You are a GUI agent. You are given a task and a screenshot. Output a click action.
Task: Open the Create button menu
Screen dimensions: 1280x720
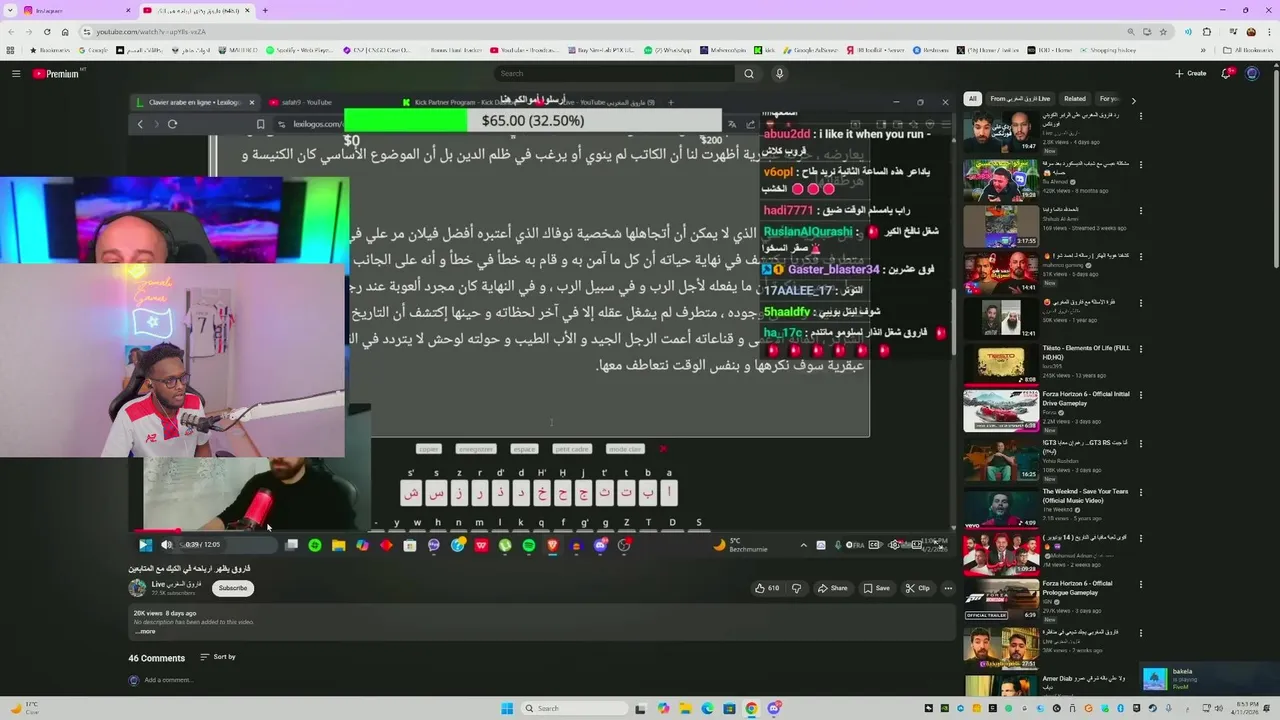(x=1191, y=73)
